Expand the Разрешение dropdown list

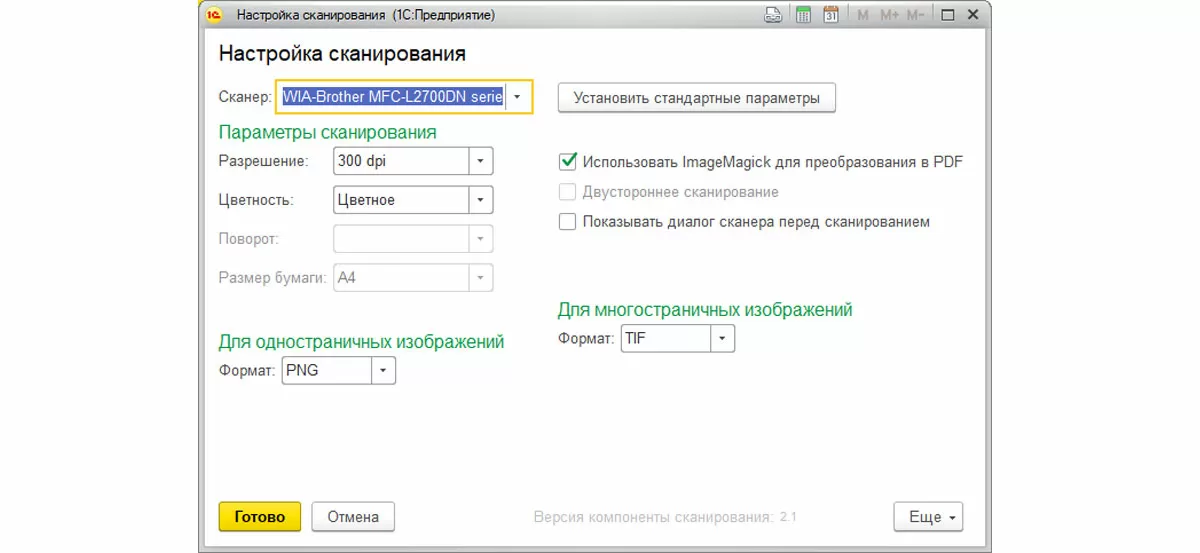click(x=481, y=160)
